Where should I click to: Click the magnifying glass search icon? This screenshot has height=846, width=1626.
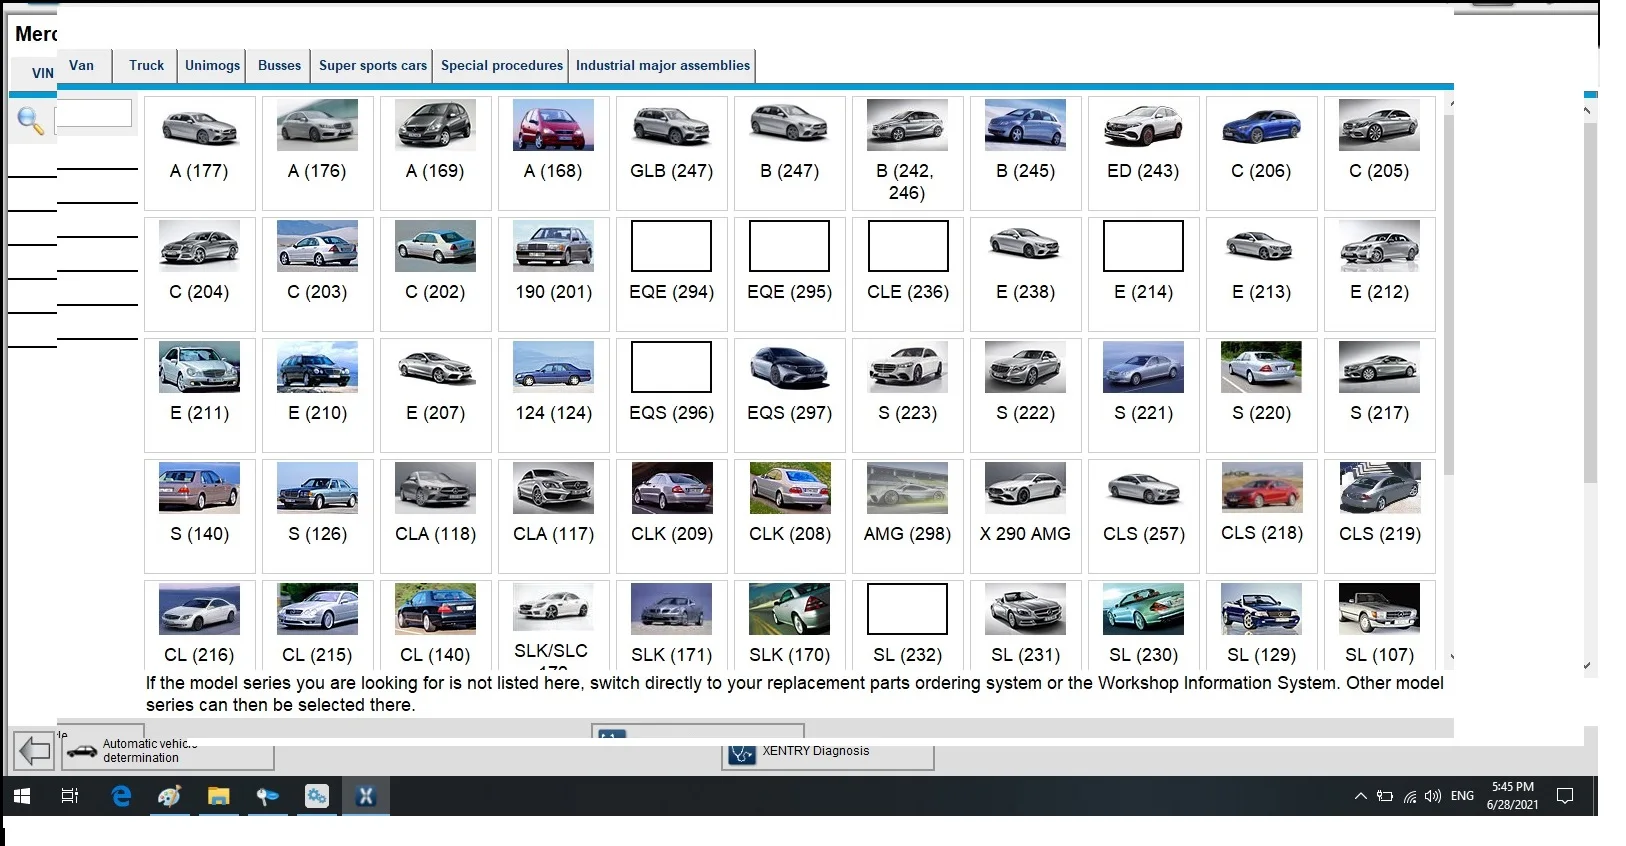pyautogui.click(x=30, y=121)
